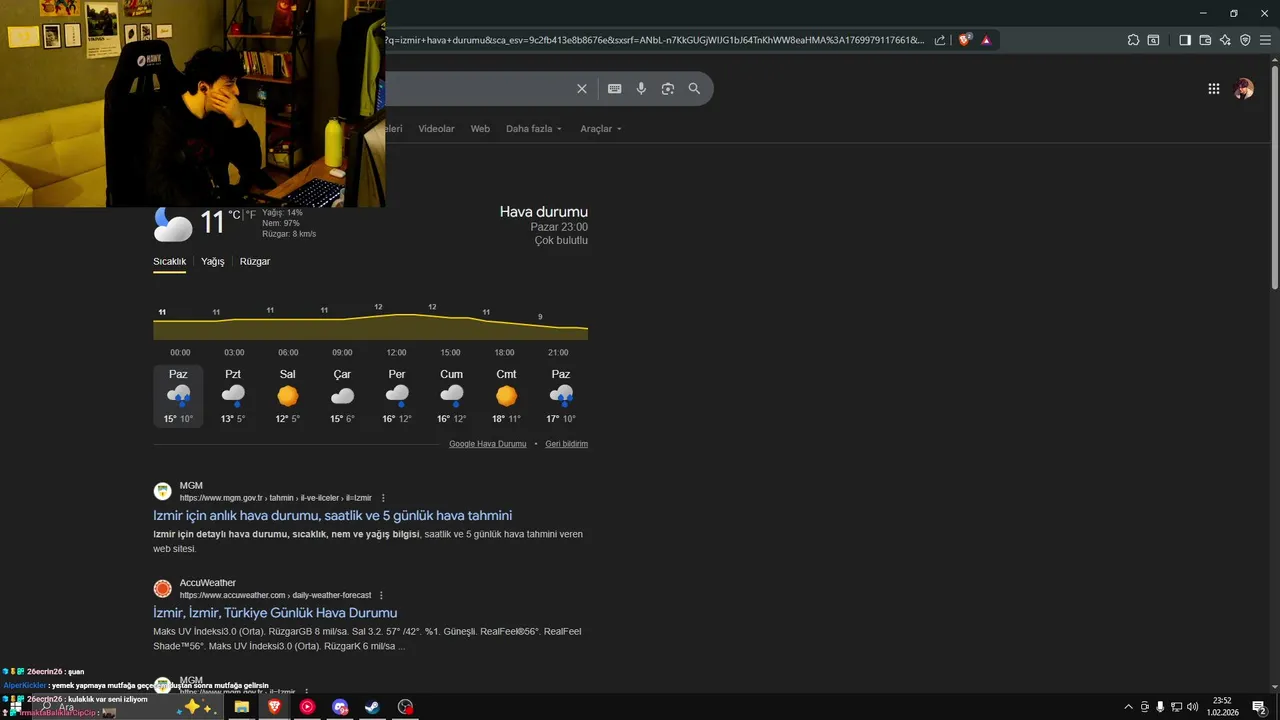Open the Google Hava Durumu link

487,444
